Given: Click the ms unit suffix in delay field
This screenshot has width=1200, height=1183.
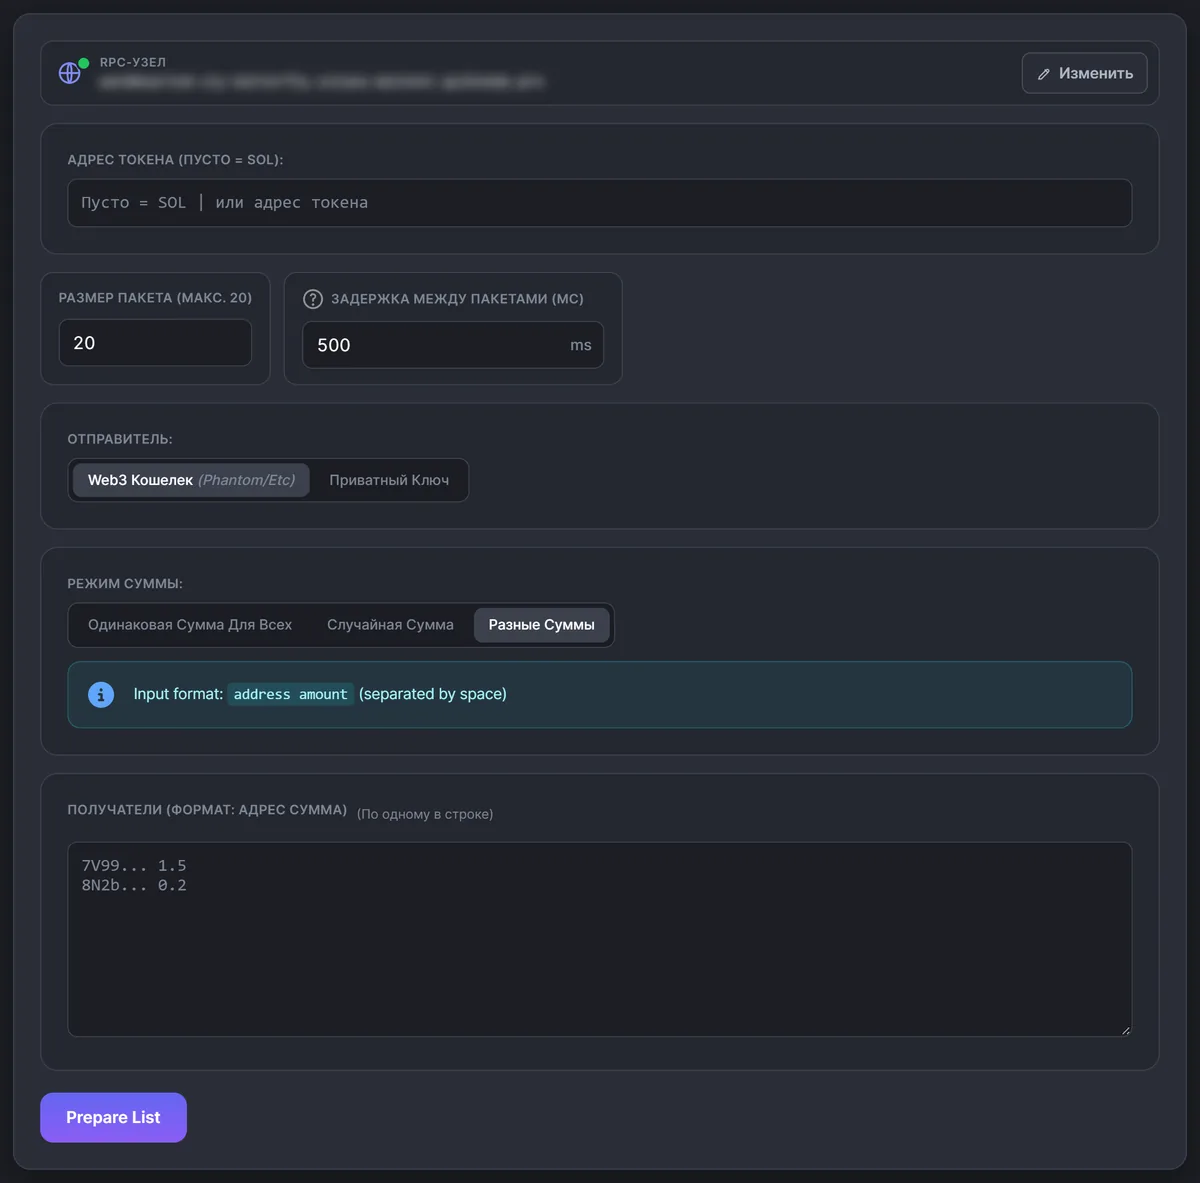Looking at the screenshot, I should click(581, 345).
